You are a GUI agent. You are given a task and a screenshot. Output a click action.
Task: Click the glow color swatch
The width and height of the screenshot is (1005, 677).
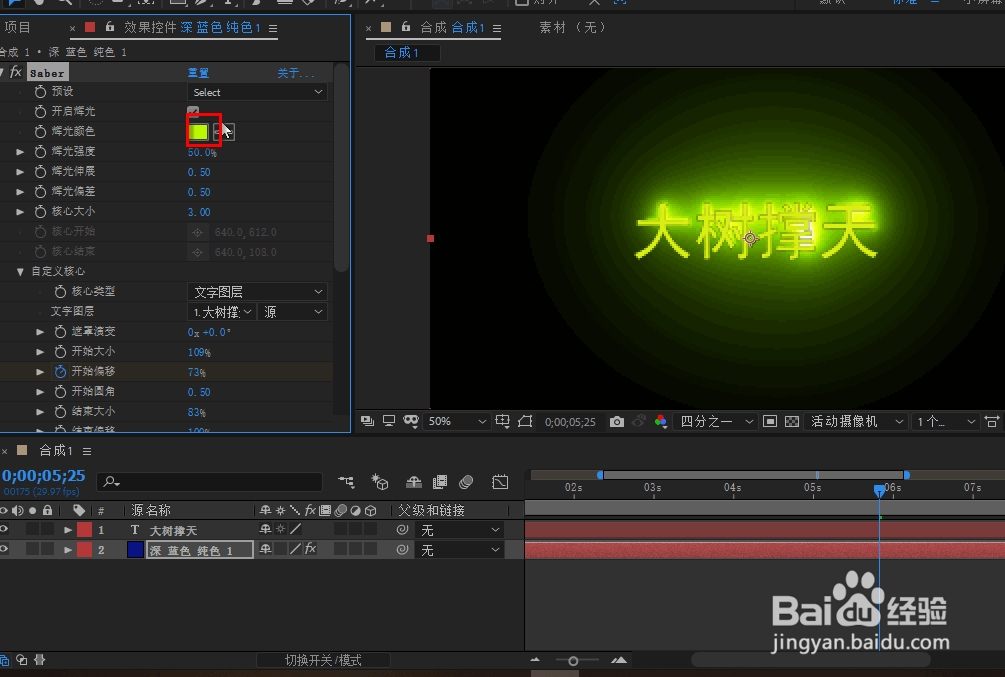[x=199, y=131]
